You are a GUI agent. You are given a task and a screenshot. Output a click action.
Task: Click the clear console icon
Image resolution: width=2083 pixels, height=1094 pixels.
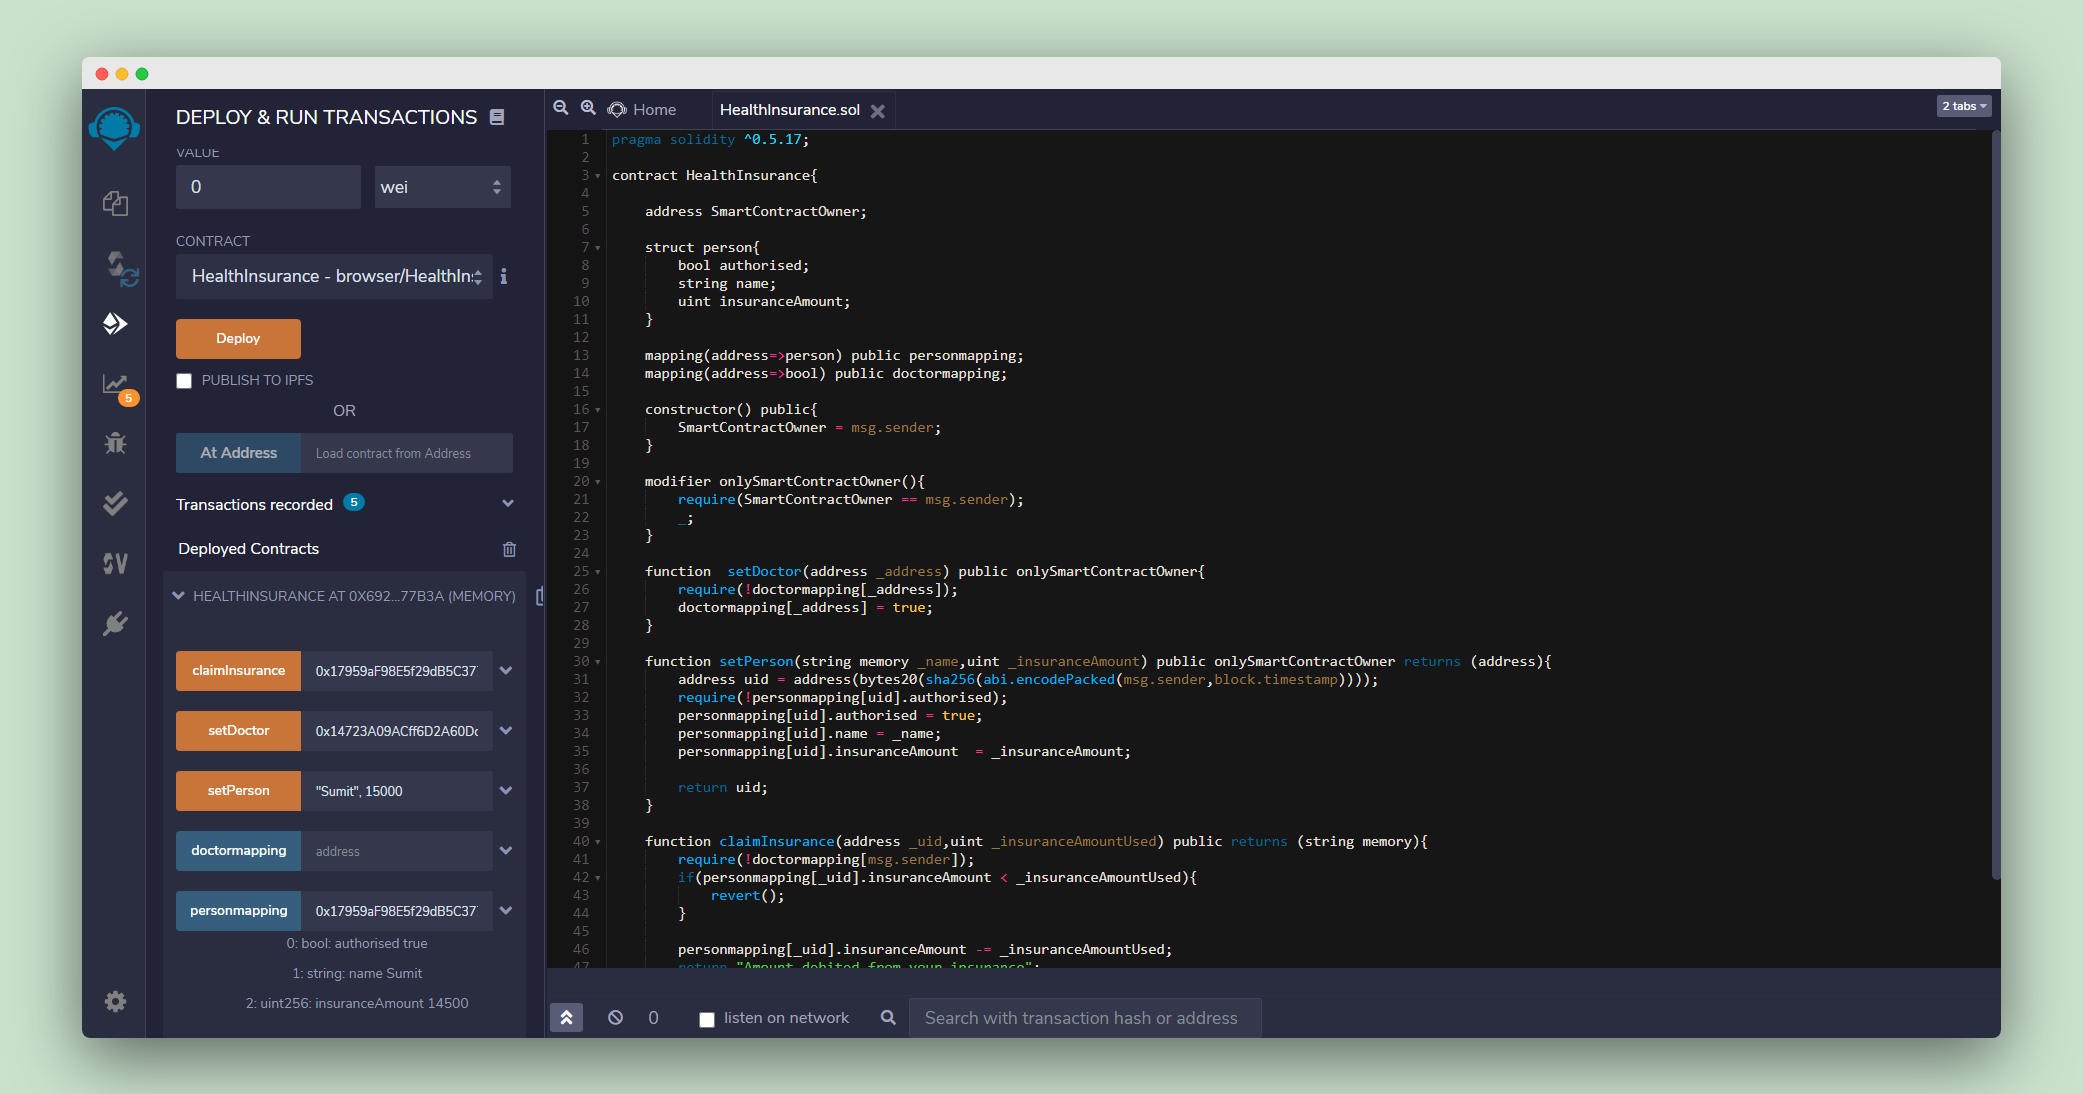(615, 1017)
